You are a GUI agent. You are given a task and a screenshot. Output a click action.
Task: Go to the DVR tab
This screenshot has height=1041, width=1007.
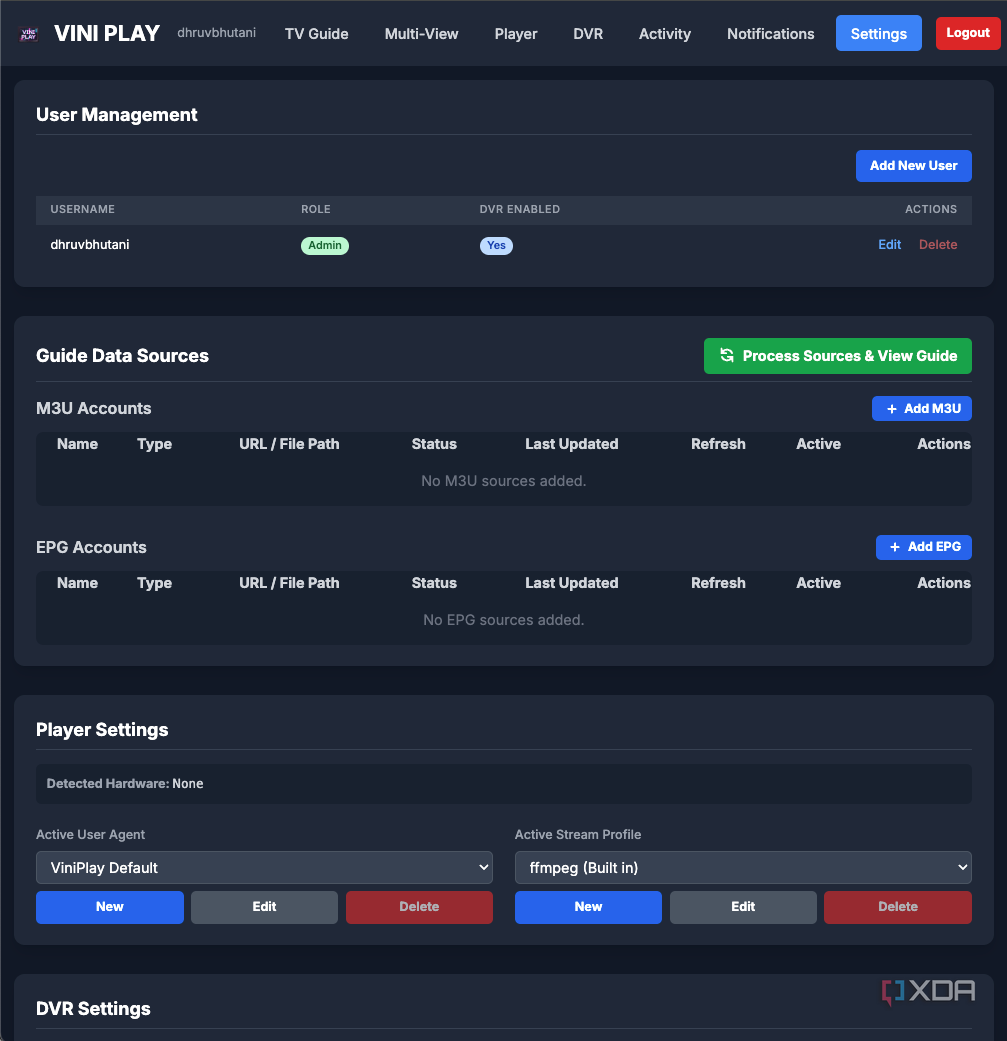588,34
